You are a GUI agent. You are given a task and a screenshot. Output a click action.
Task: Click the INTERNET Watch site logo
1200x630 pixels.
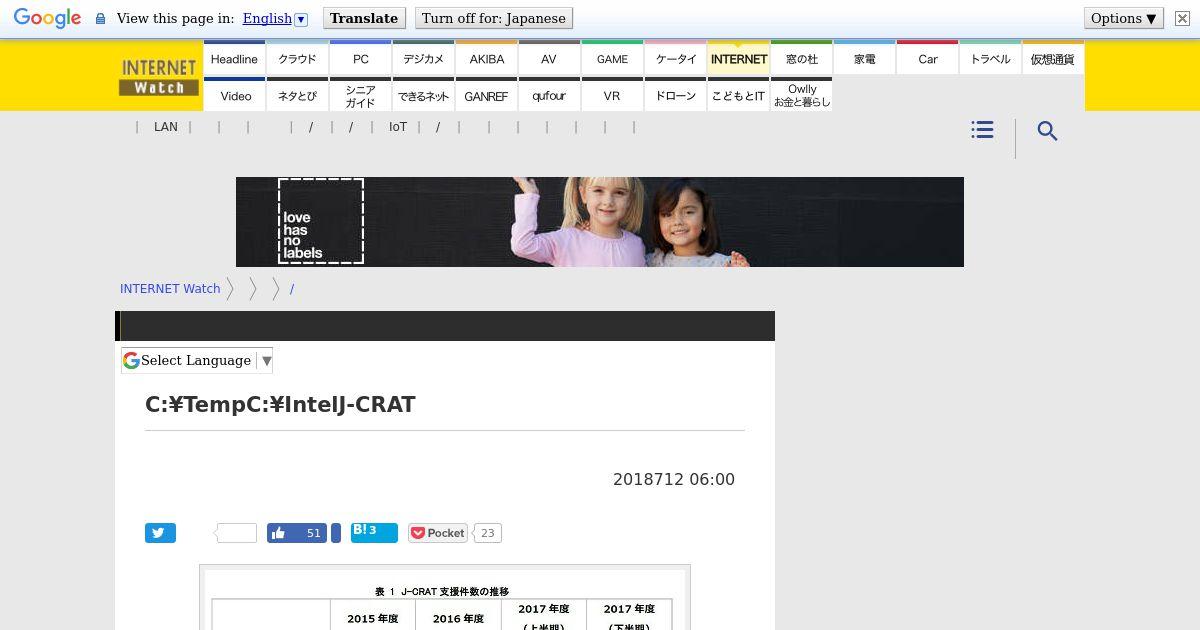[x=159, y=77]
